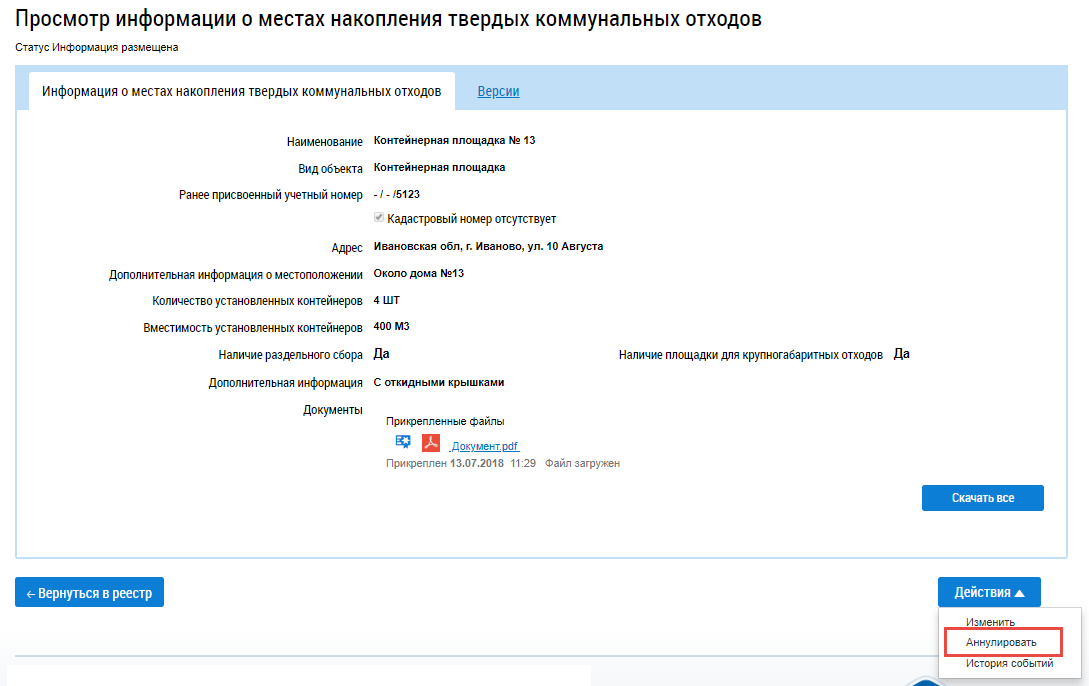The image size is (1089, 686).
Task: Click the signature icon next to Документ.pdf
Action: click(x=403, y=442)
